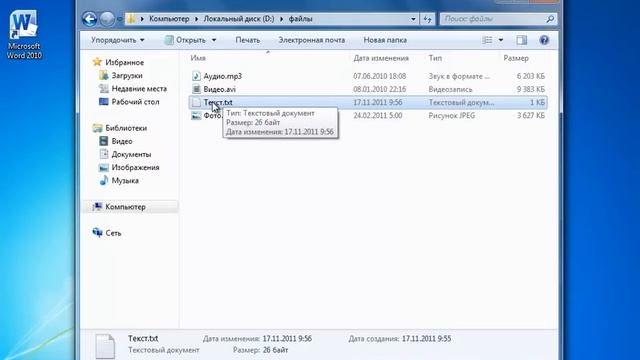Screen dimensions: 640x360
Task: Click the Видео library icon
Action: click(104, 141)
